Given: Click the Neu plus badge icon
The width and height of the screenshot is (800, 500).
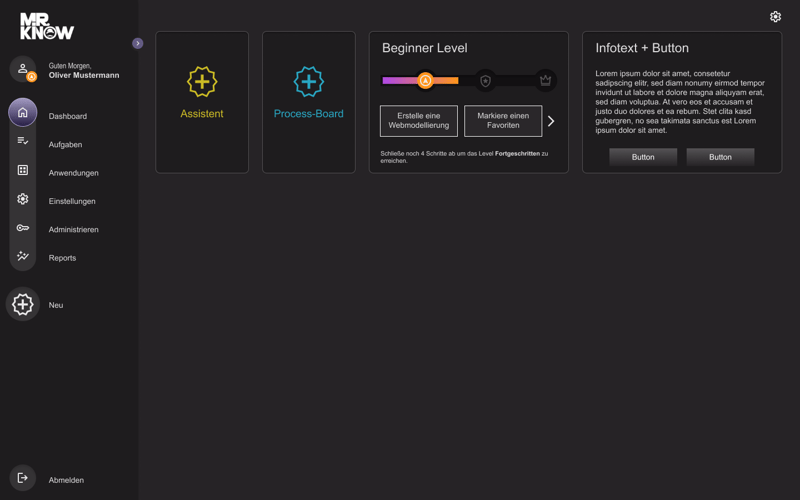Looking at the screenshot, I should pos(22,305).
